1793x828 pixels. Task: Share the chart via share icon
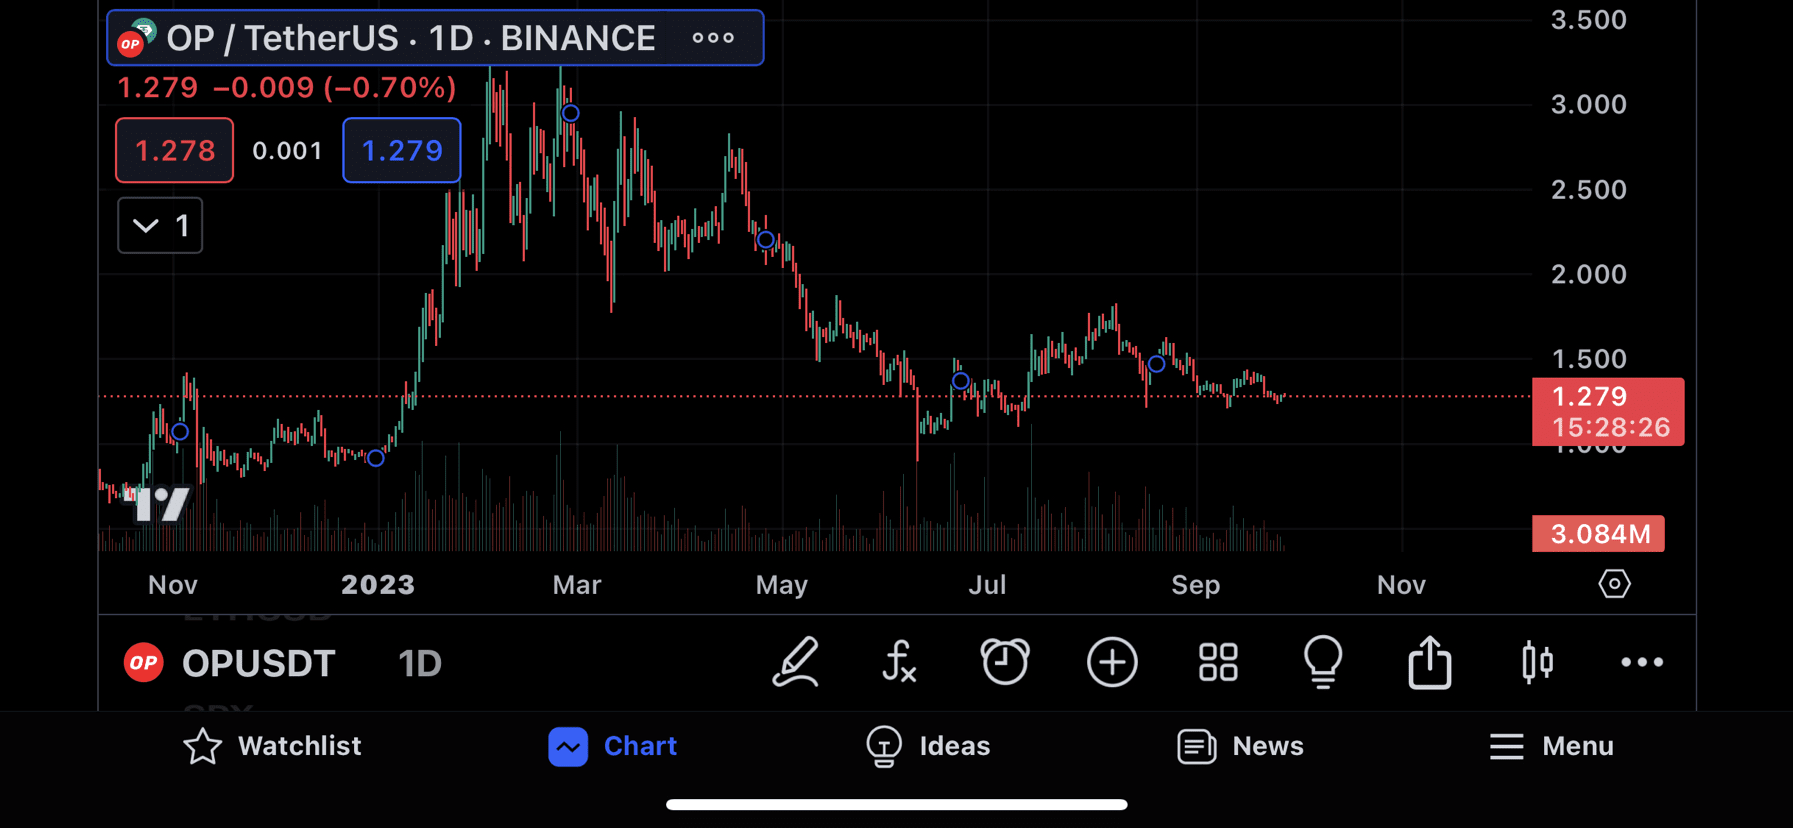click(x=1430, y=662)
